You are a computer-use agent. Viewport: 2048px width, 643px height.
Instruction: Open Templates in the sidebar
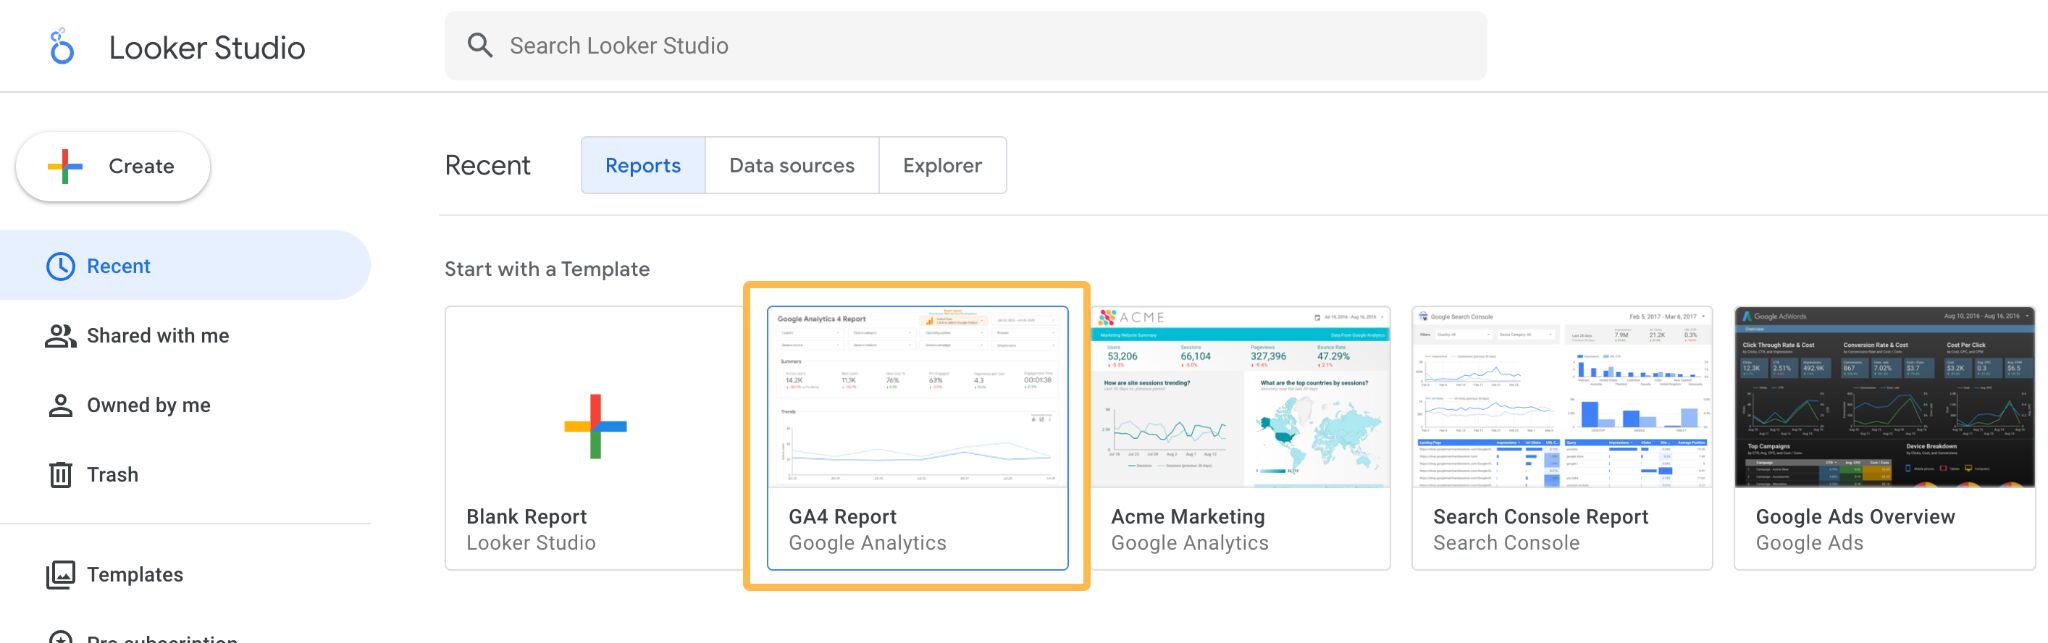click(185, 574)
